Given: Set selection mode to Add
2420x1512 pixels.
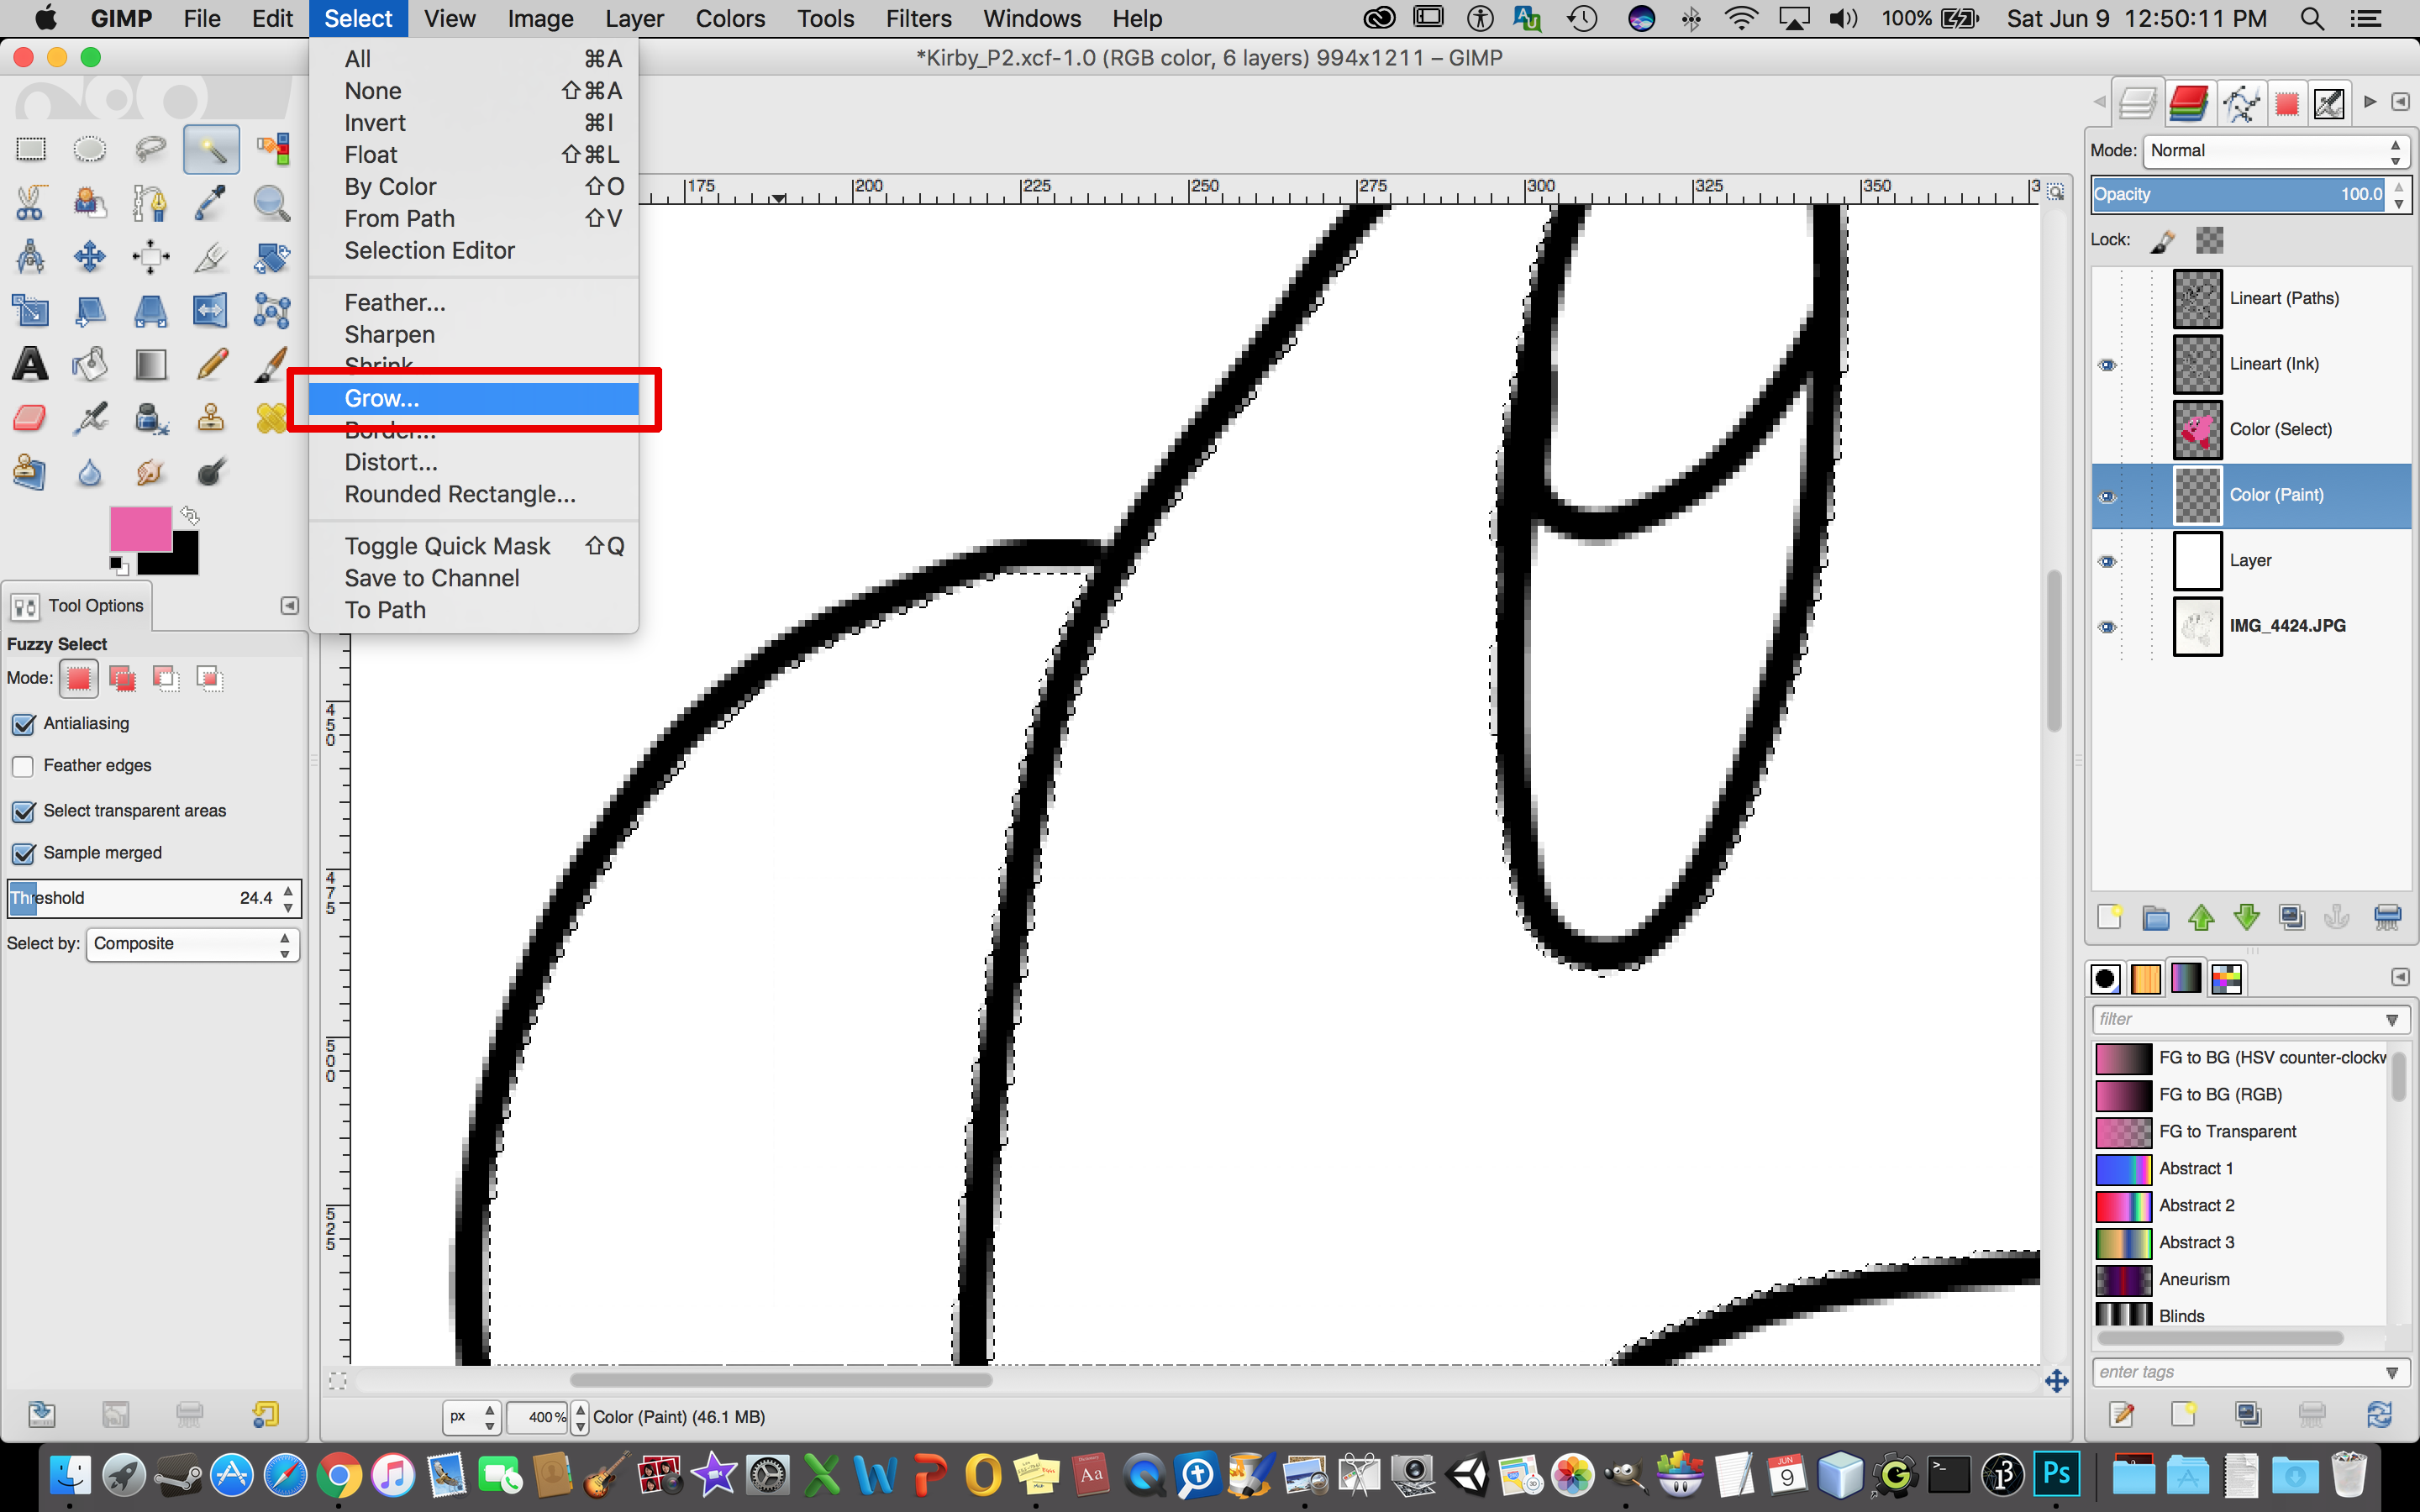Looking at the screenshot, I should (122, 679).
